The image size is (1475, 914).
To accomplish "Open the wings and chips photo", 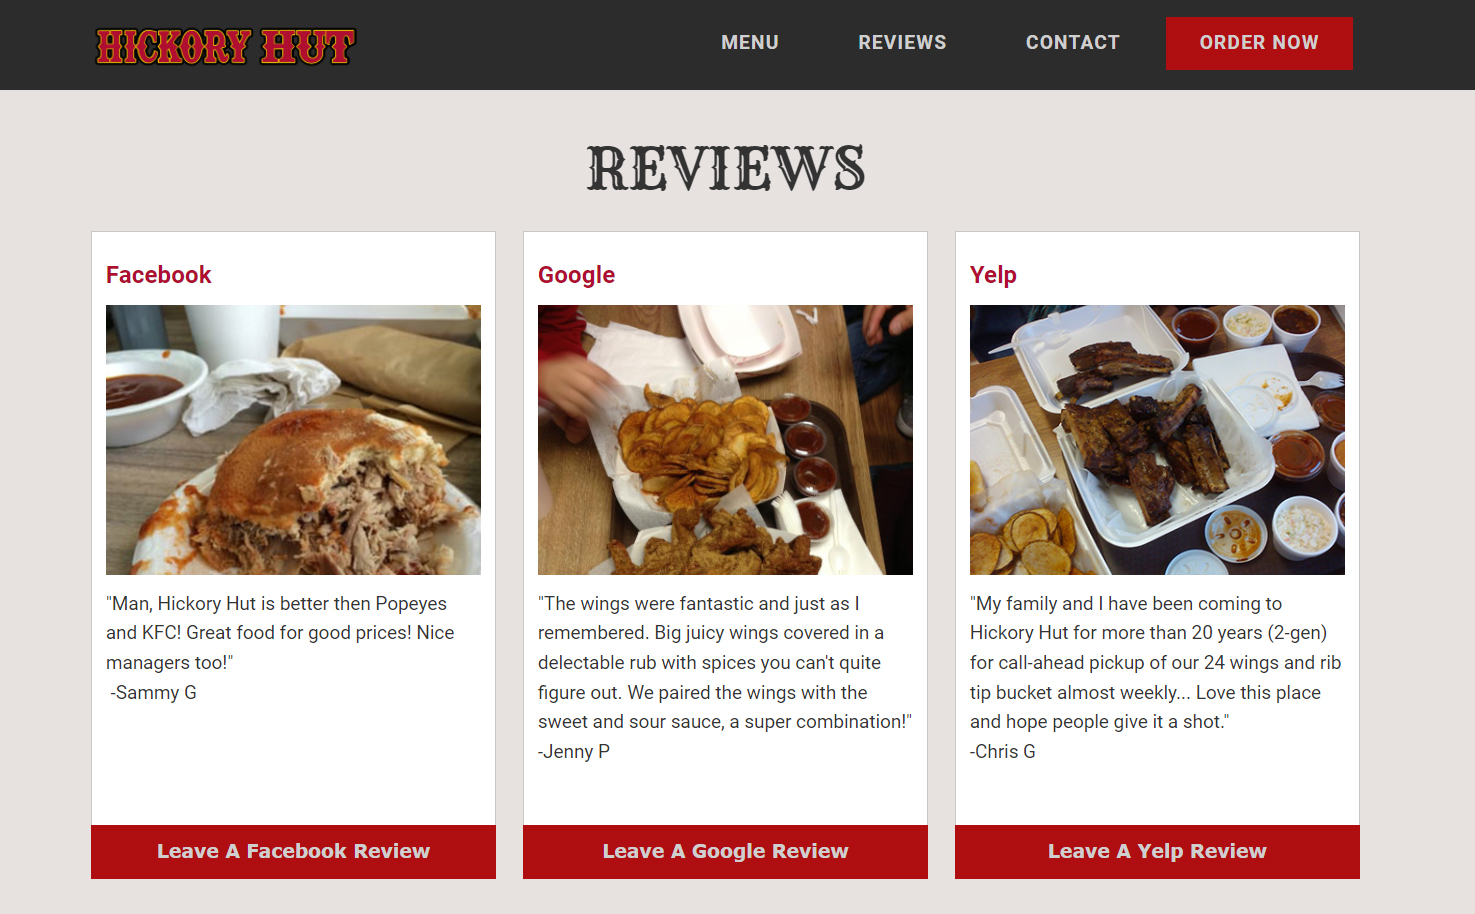I will click(725, 440).
